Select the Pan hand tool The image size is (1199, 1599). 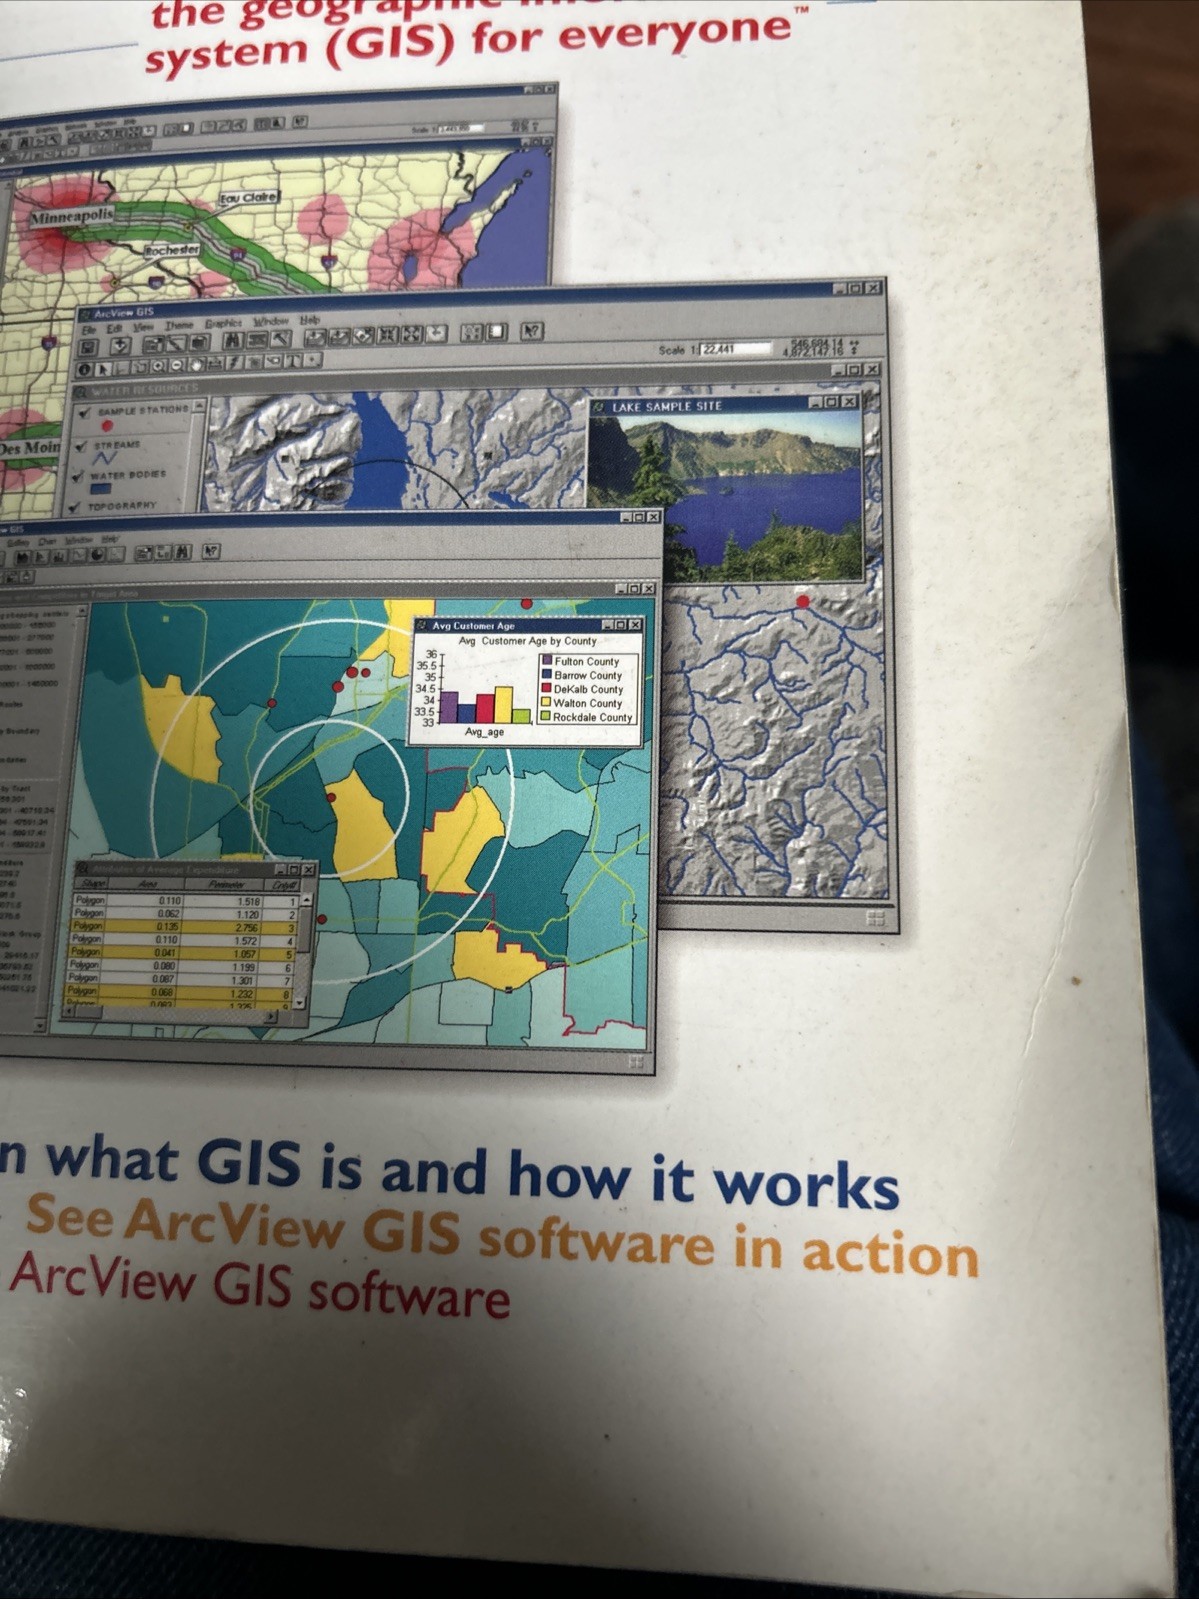tap(197, 365)
